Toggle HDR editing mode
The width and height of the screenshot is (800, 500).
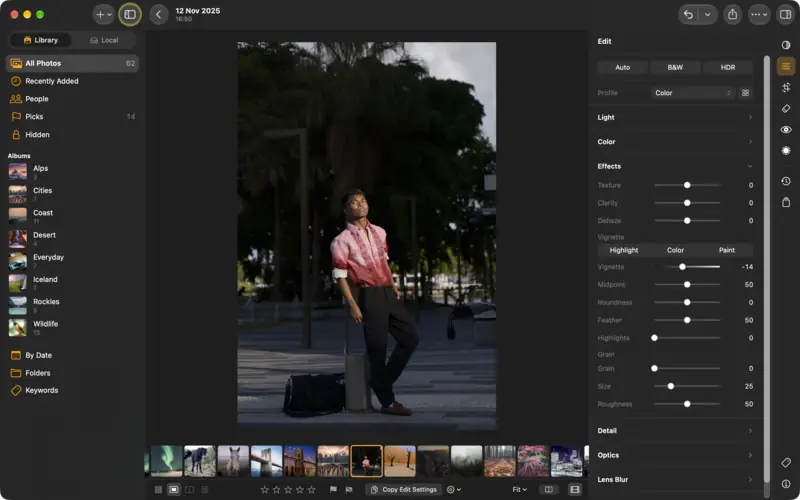pyautogui.click(x=728, y=67)
